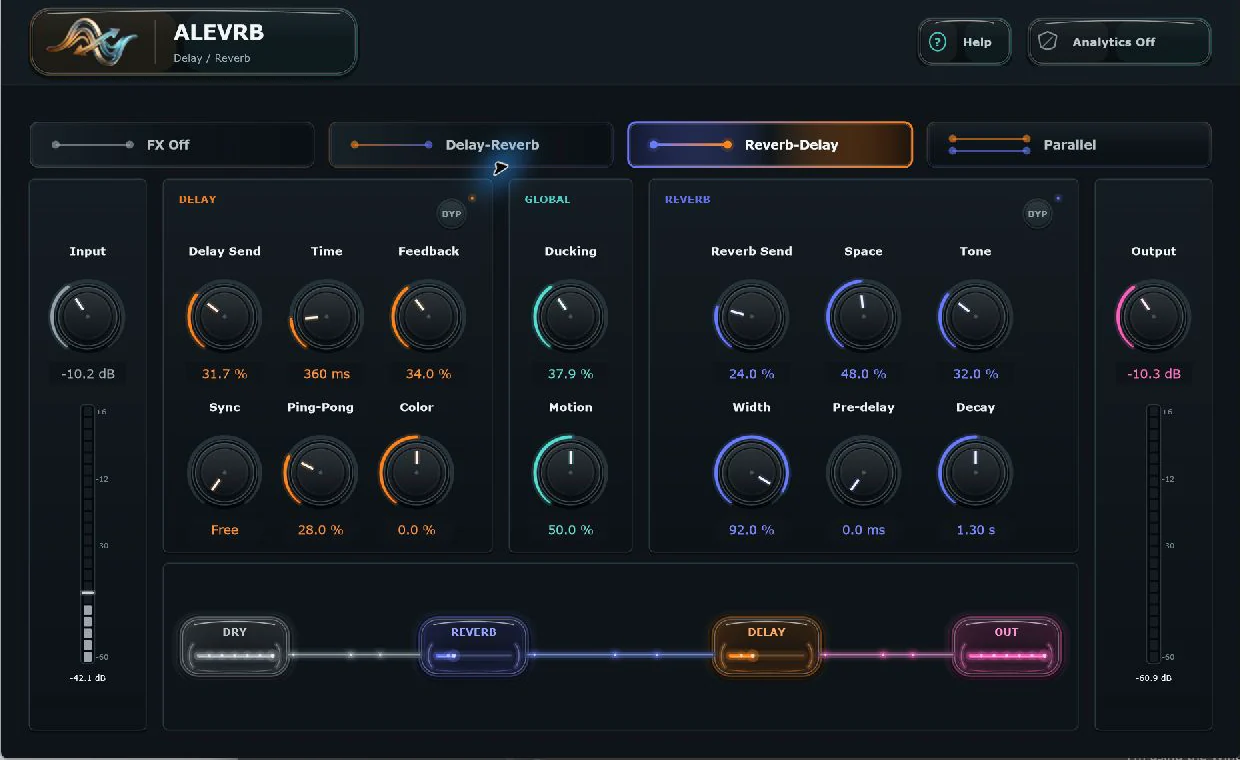Click the 48.0 % Space value

tap(863, 374)
